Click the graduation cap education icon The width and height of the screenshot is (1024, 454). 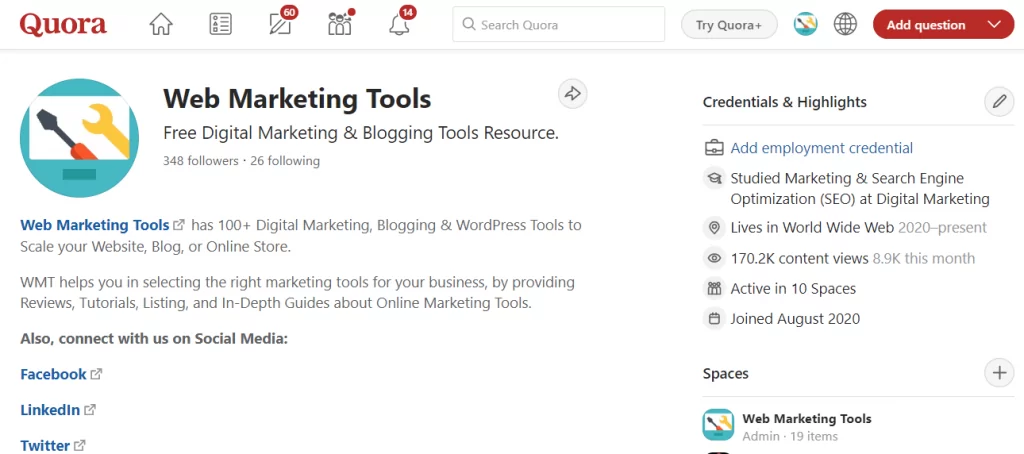point(714,178)
